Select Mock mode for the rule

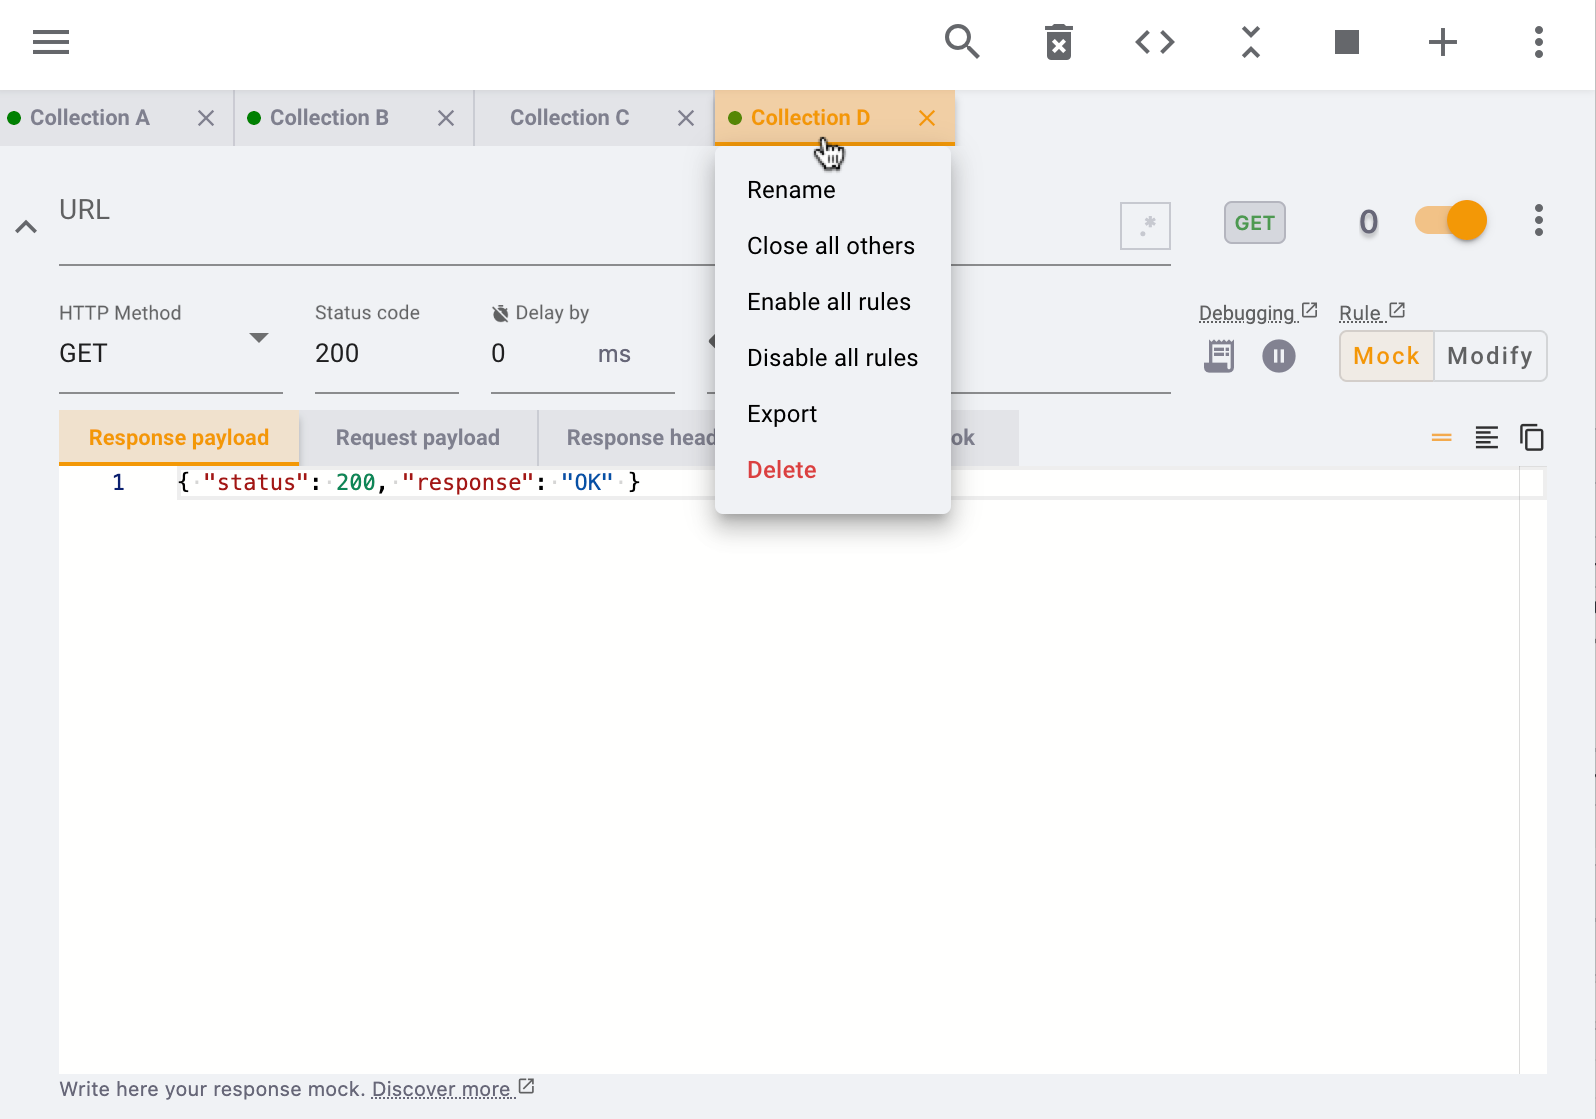(1386, 356)
